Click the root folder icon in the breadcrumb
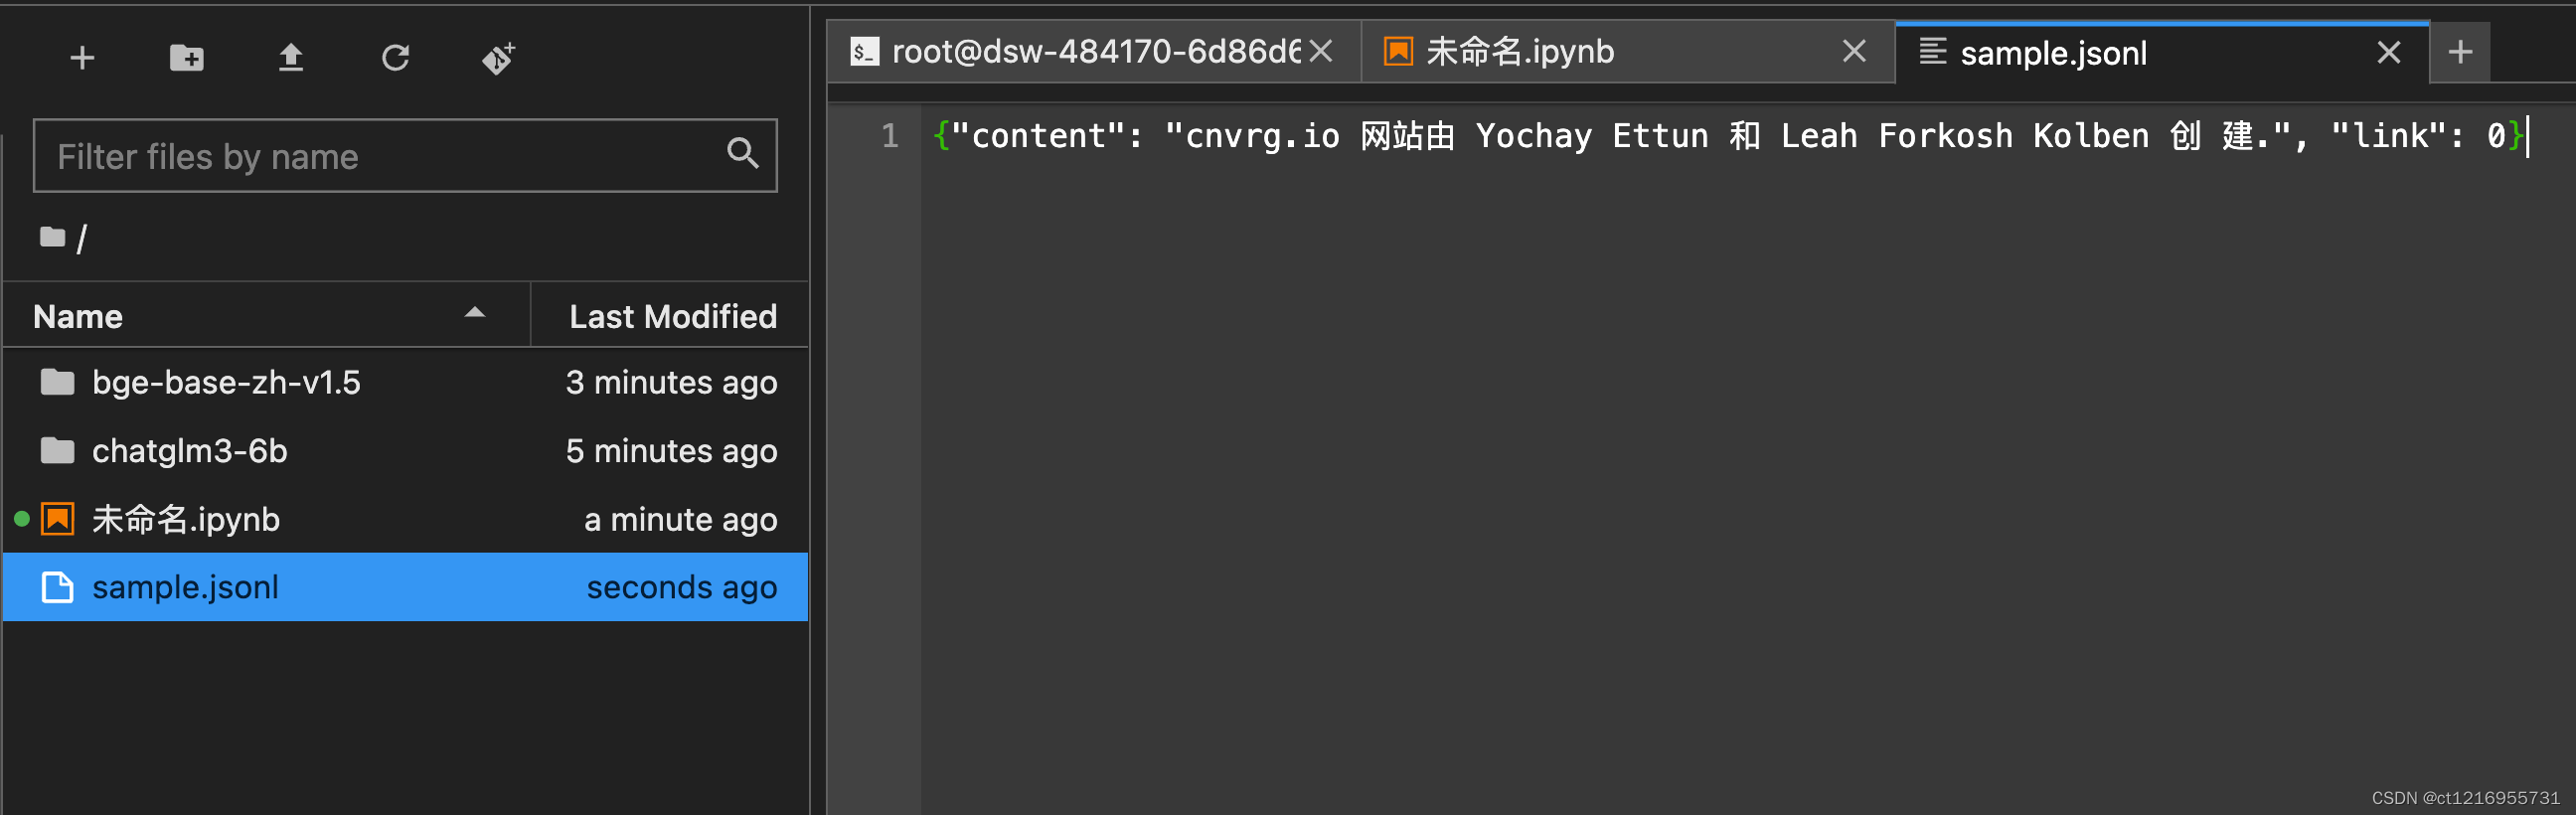The image size is (2576, 815). pyautogui.click(x=52, y=236)
